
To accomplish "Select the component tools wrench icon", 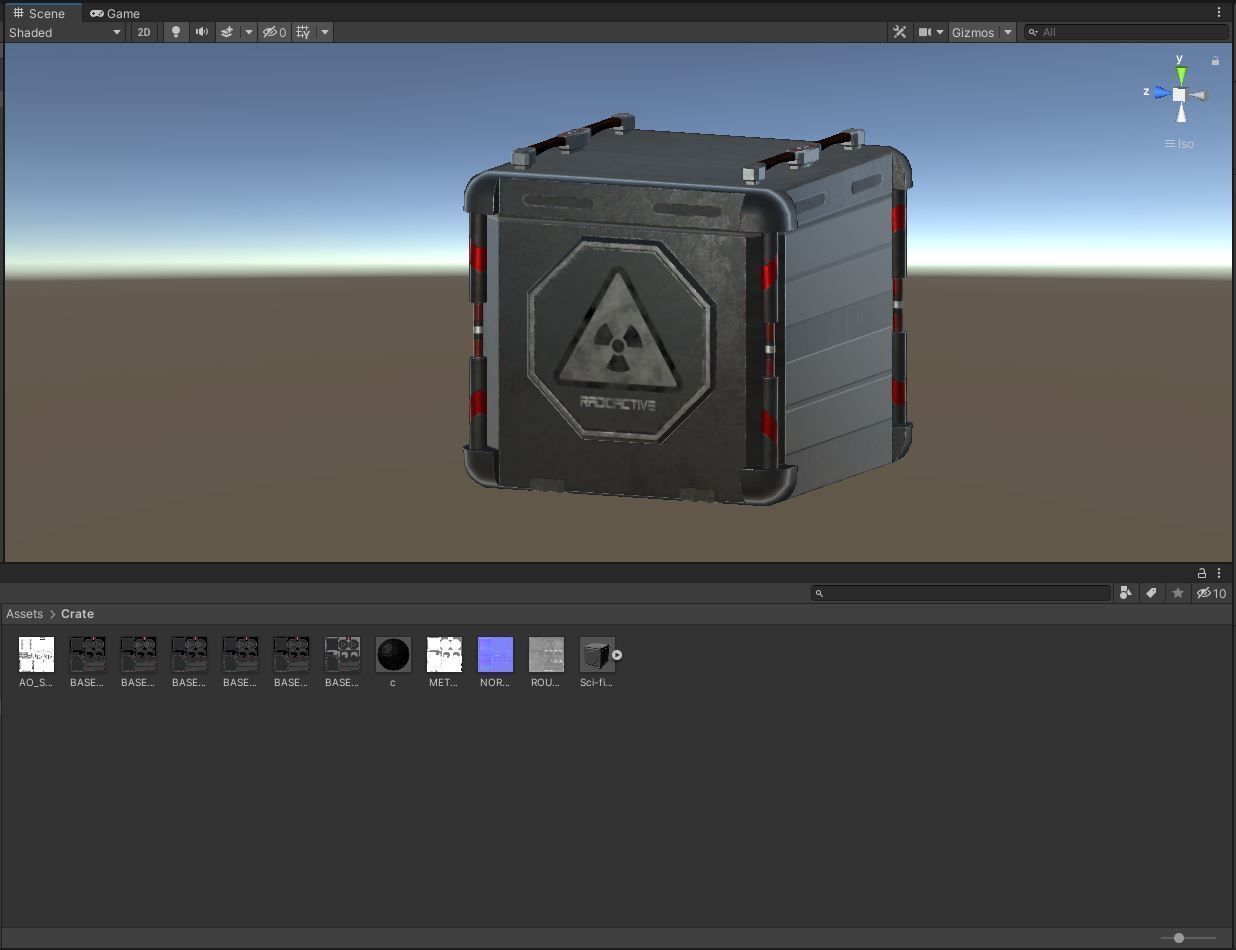I will coord(899,31).
